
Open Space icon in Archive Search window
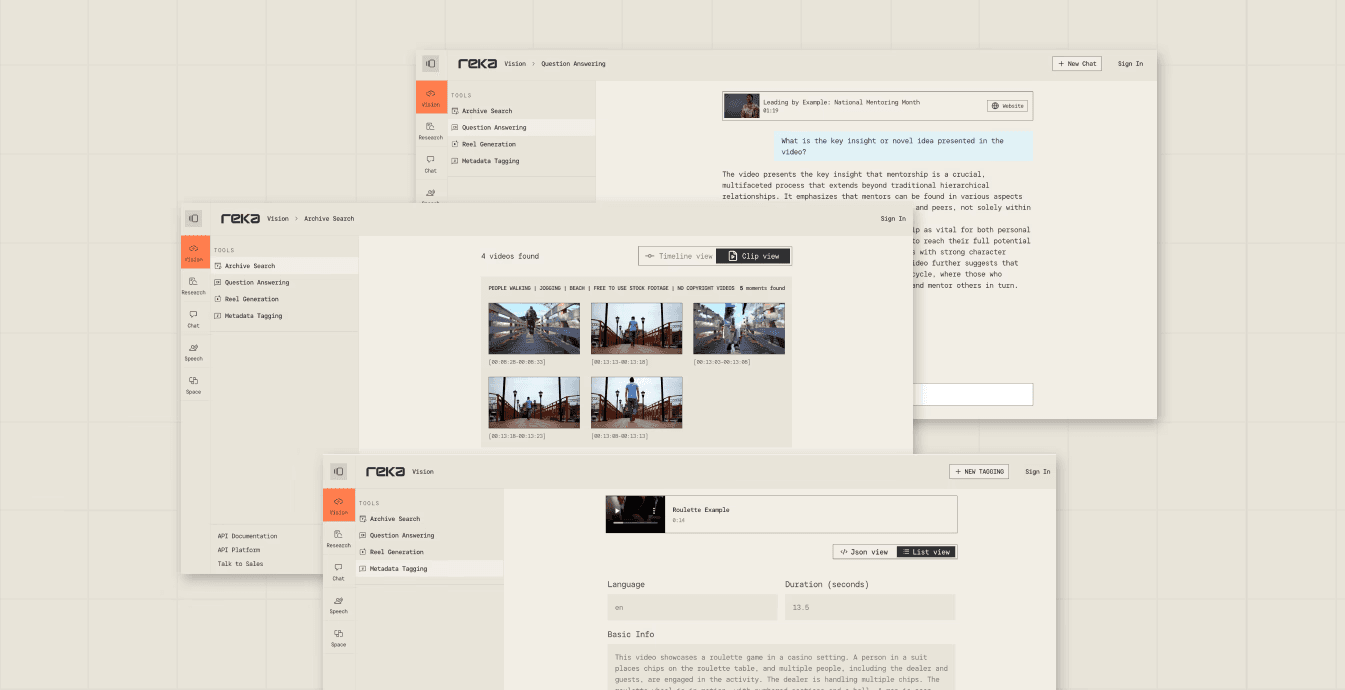coord(194,385)
